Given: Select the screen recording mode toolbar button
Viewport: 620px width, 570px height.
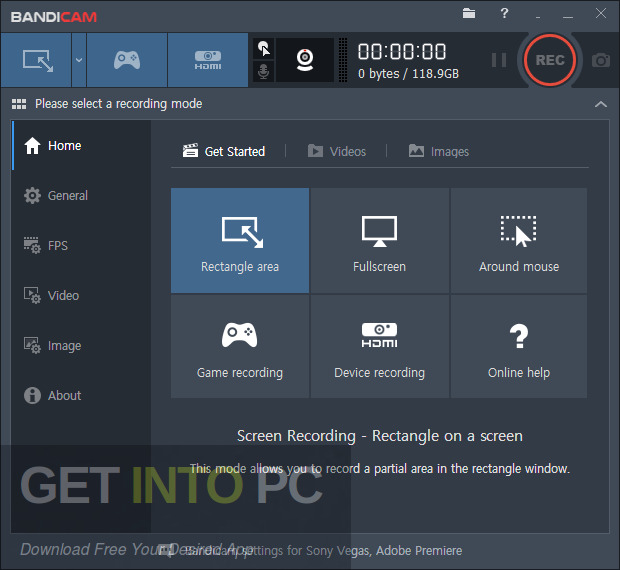Looking at the screenshot, I should coord(36,60).
